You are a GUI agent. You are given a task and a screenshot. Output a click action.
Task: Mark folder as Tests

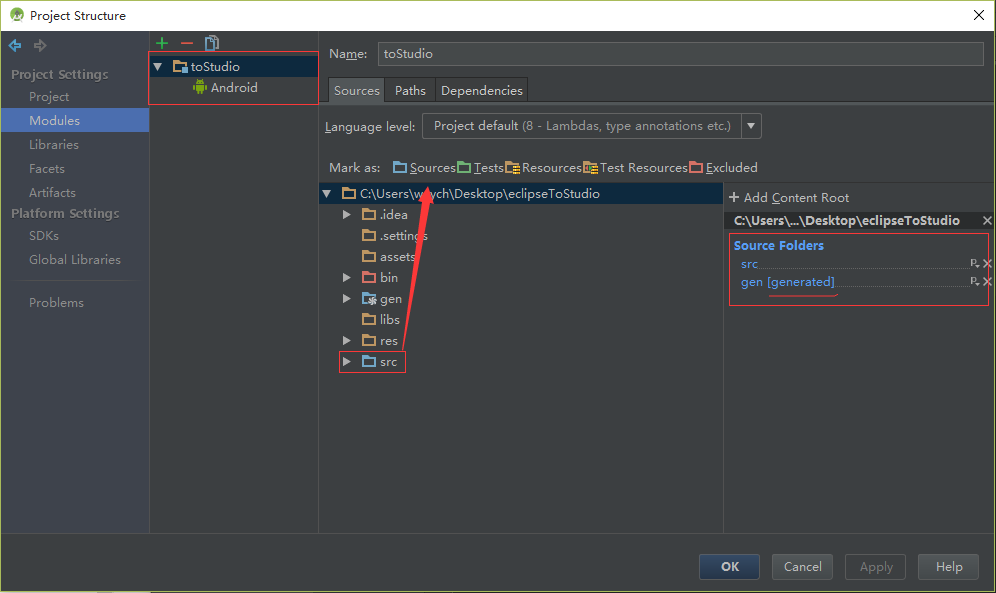481,168
